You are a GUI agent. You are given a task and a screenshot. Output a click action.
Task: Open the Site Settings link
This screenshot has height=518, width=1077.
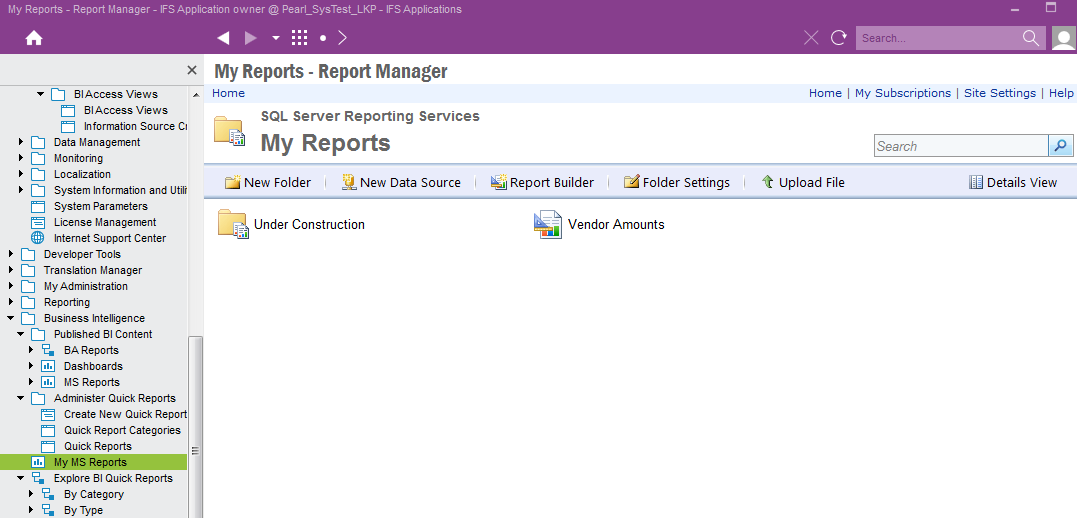pyautogui.click(x=999, y=93)
